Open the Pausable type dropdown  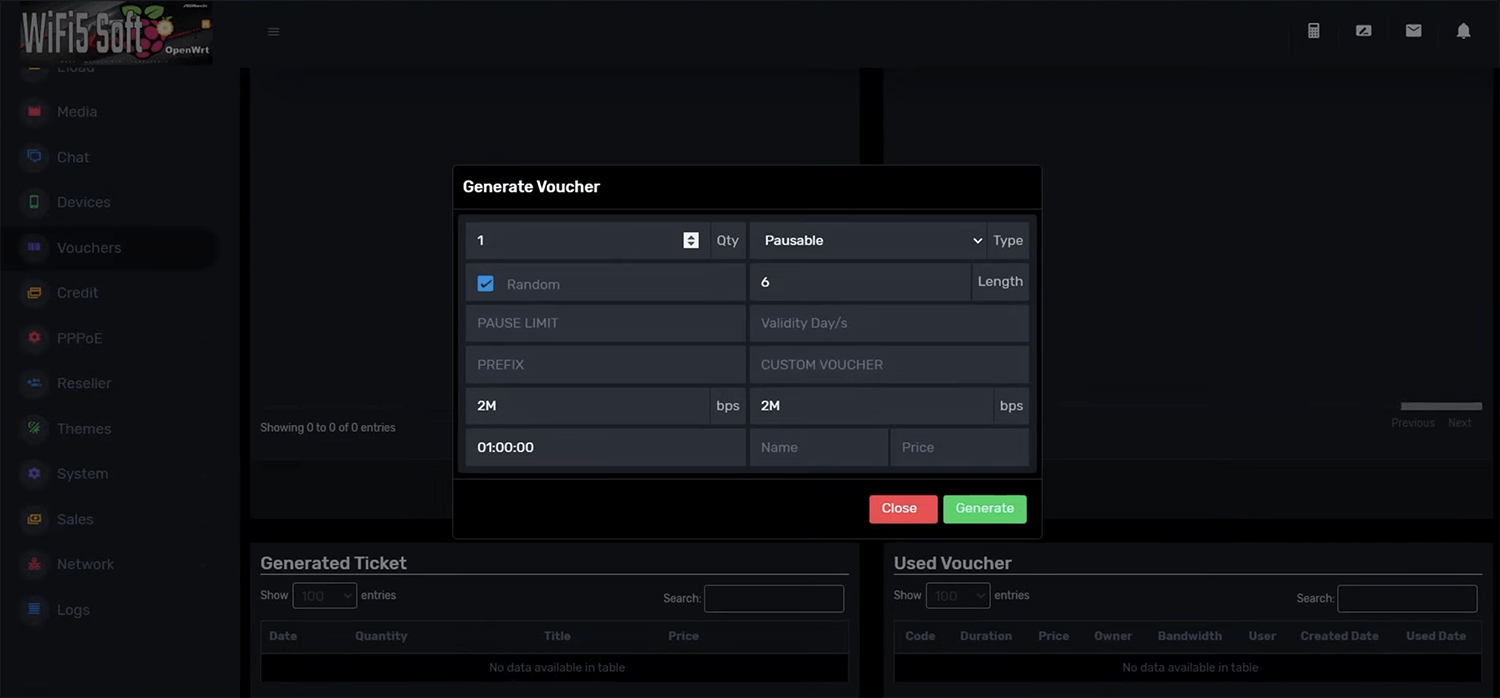tap(868, 241)
